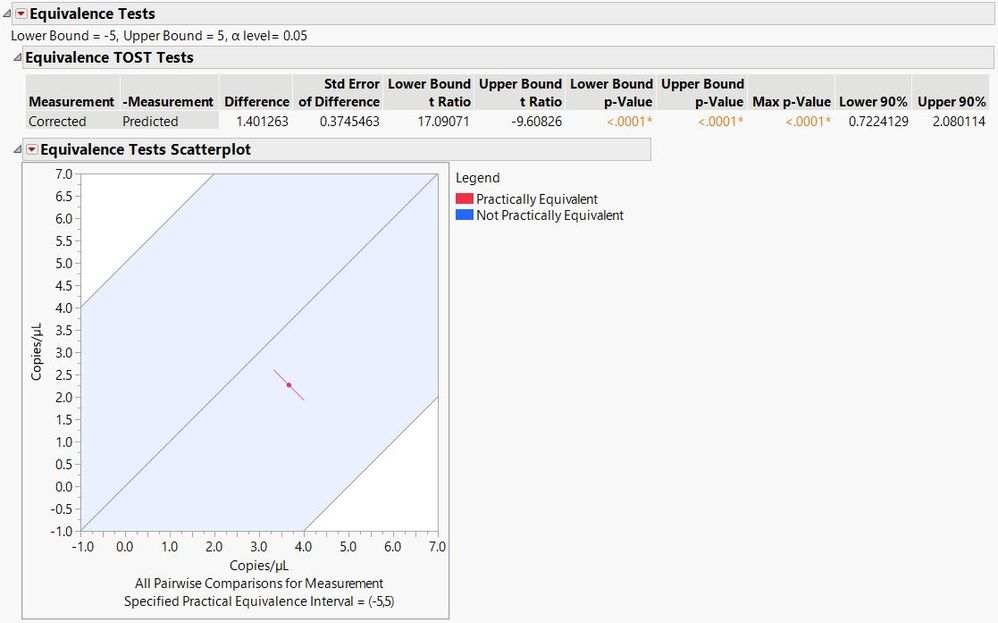Screen dimensions: 998x623
Task: Click the Lower Bound t Ratio header
Action: point(429,93)
